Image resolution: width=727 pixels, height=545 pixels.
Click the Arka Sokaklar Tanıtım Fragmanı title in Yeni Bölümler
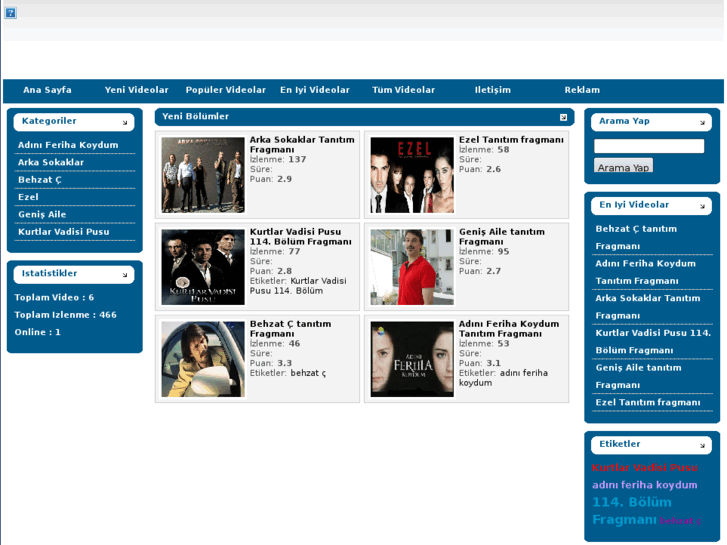click(302, 145)
